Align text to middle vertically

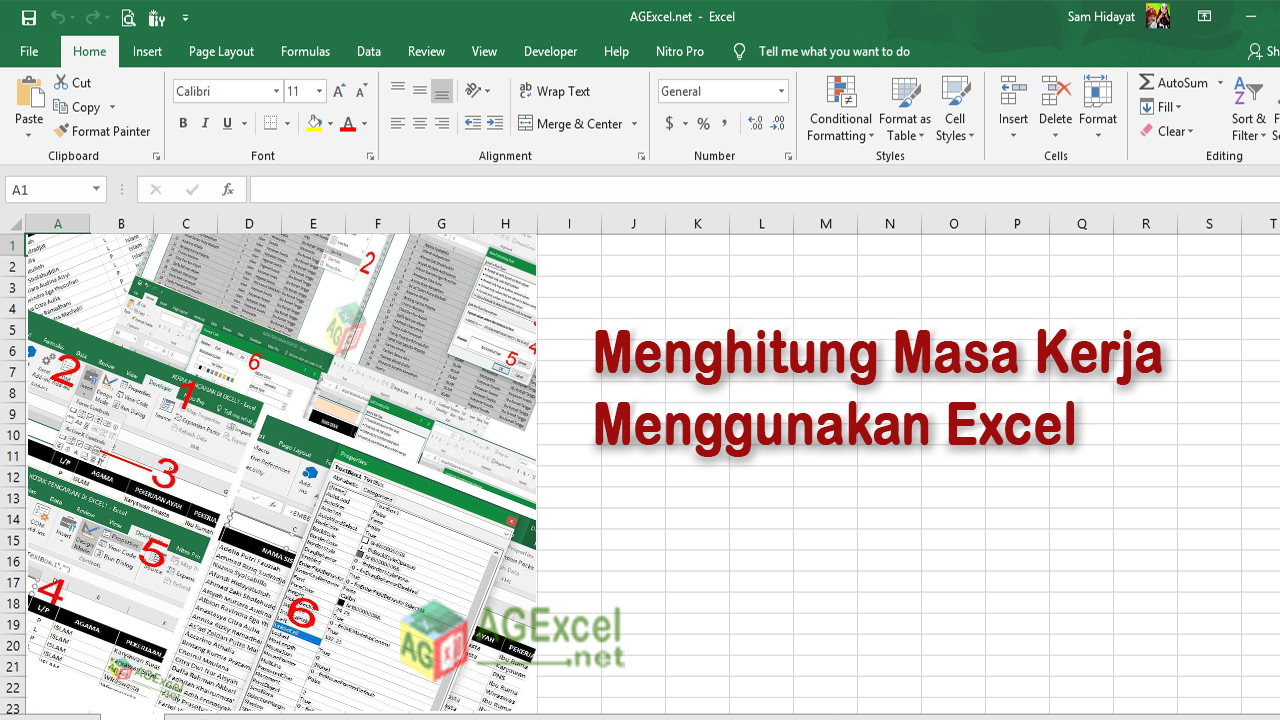[x=420, y=90]
